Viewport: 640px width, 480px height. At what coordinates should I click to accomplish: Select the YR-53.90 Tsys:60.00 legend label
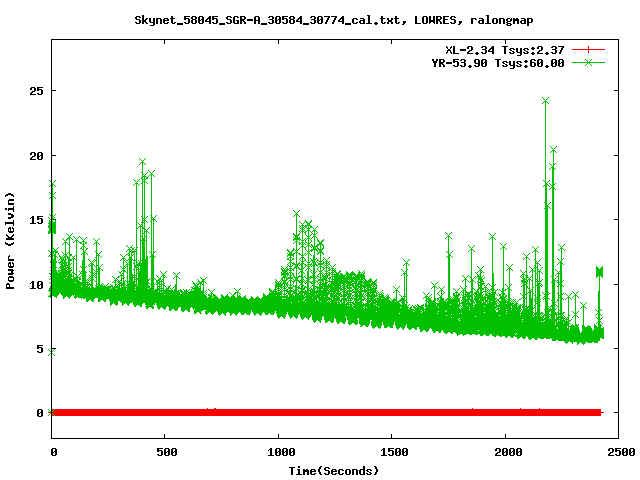498,63
